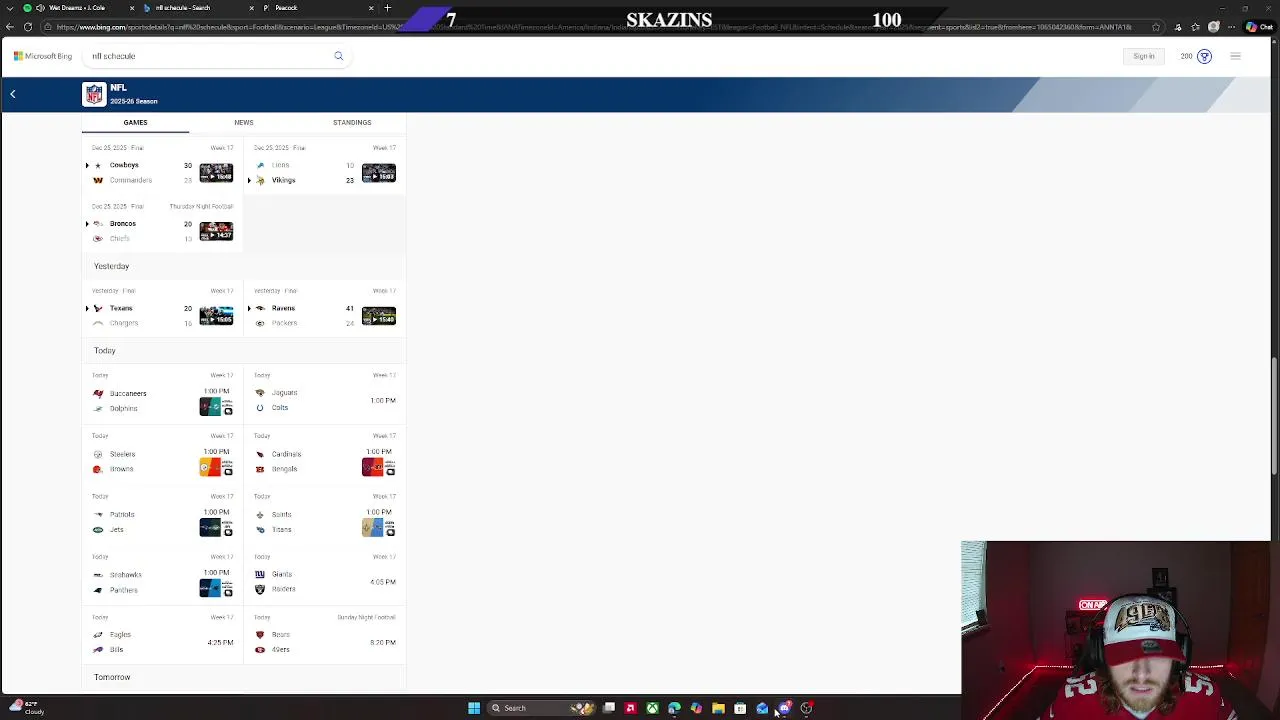Click the Cowboys team name
The height and width of the screenshot is (720, 1280).
click(124, 165)
